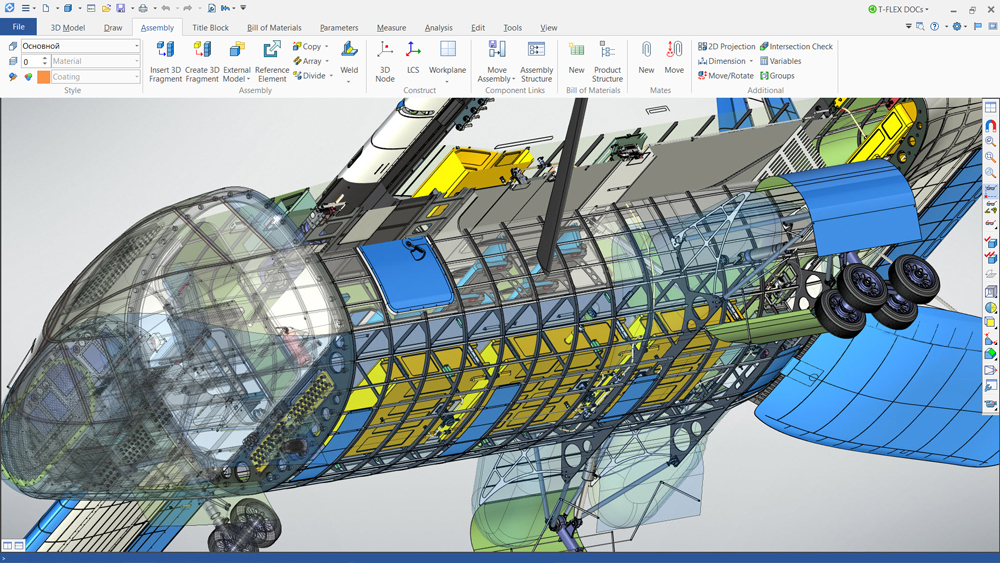The width and height of the screenshot is (1000, 563).
Task: Click the Undo arrow
Action: (166, 8)
